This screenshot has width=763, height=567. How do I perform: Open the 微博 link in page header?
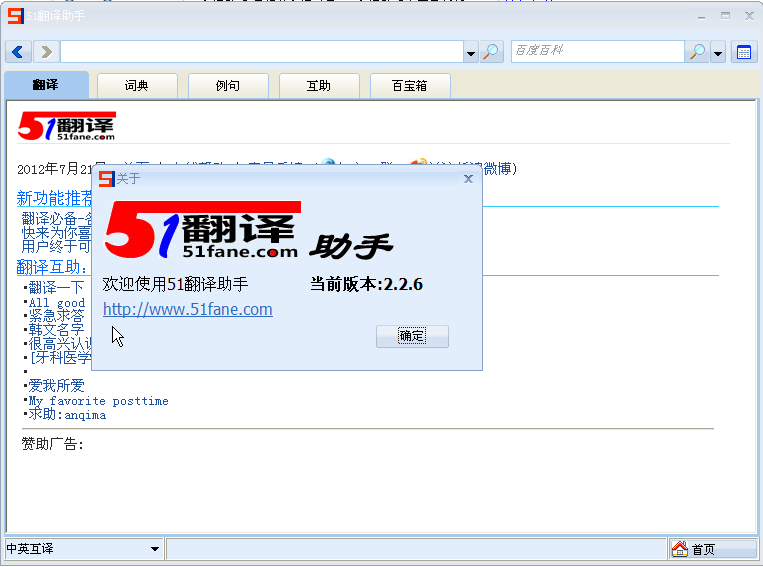pos(498,169)
